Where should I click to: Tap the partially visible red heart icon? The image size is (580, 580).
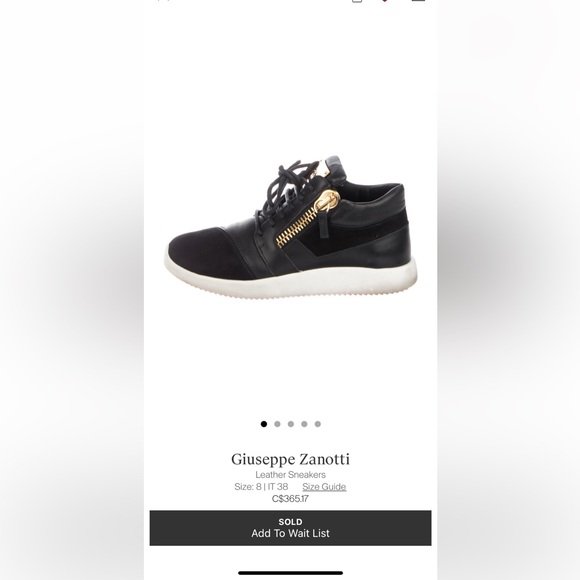[385, 1]
